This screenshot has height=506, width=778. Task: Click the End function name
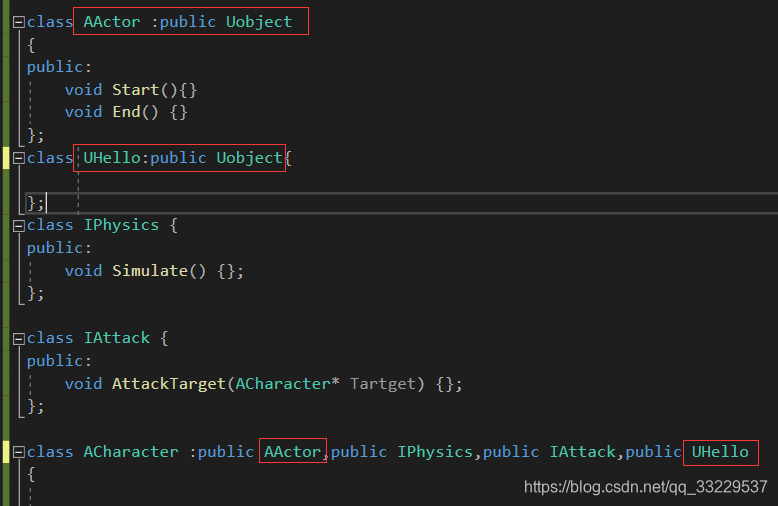click(127, 112)
